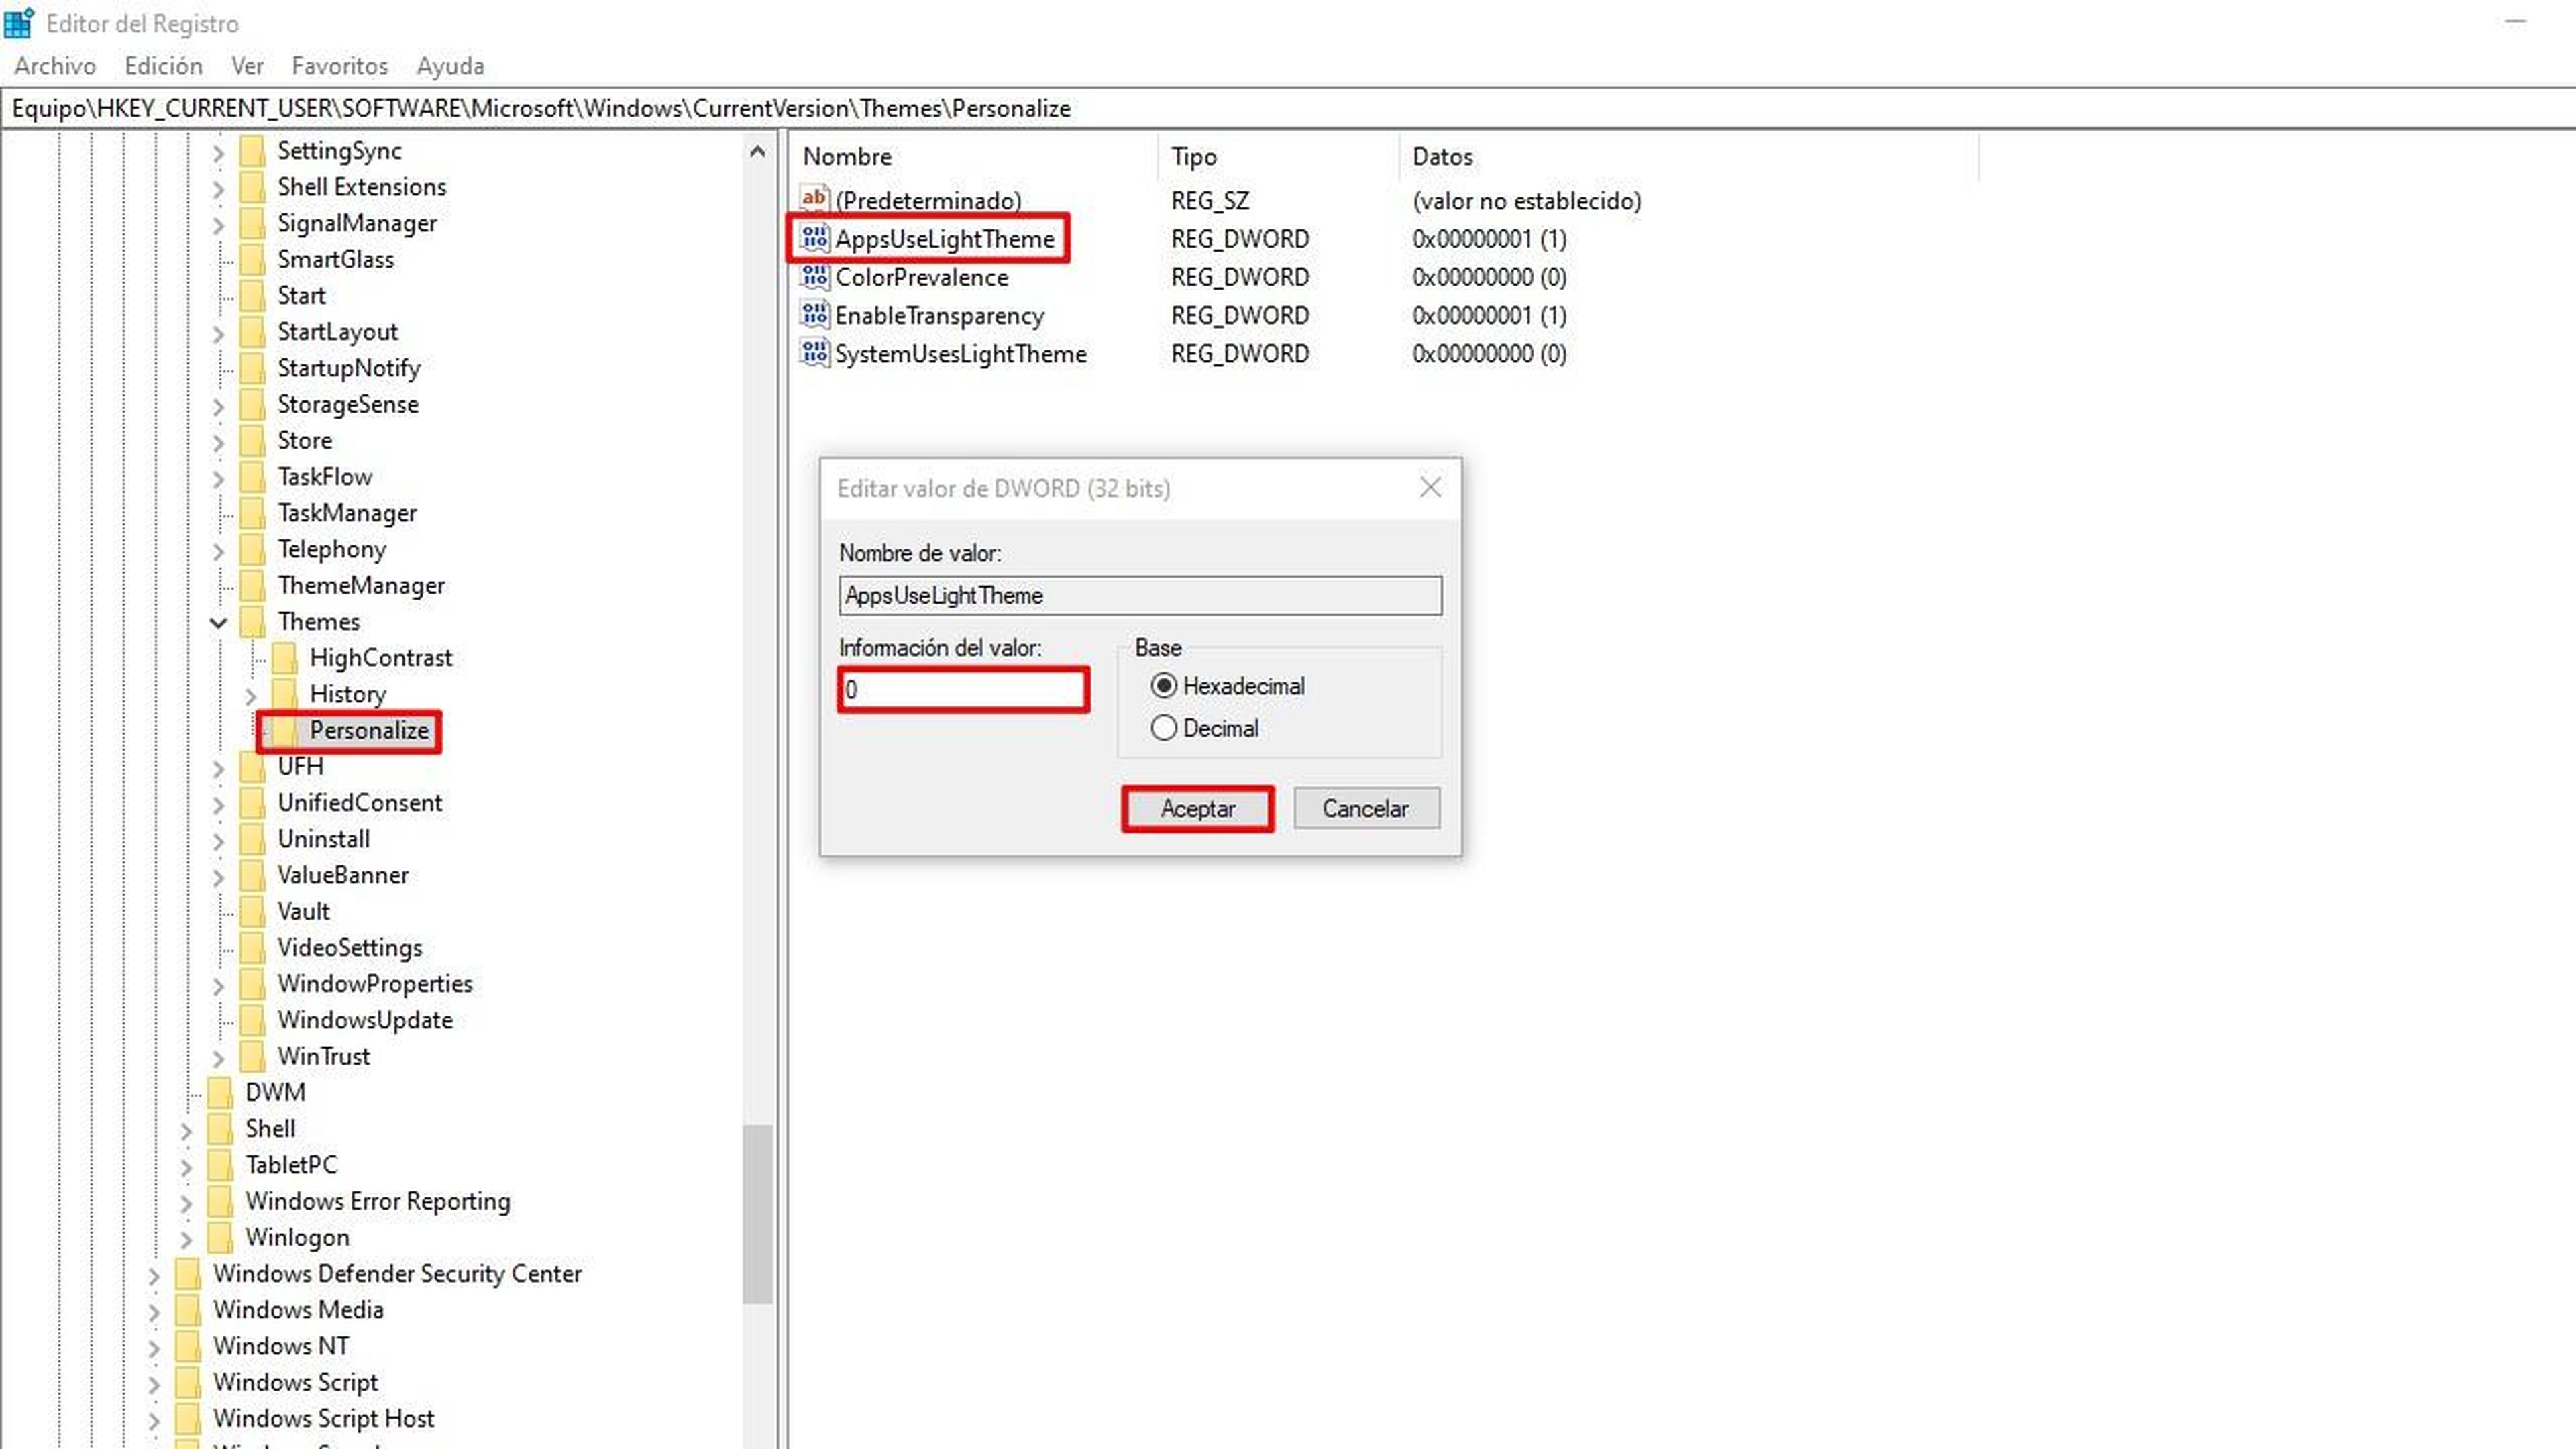Select the Decimal base radio button

[1163, 728]
